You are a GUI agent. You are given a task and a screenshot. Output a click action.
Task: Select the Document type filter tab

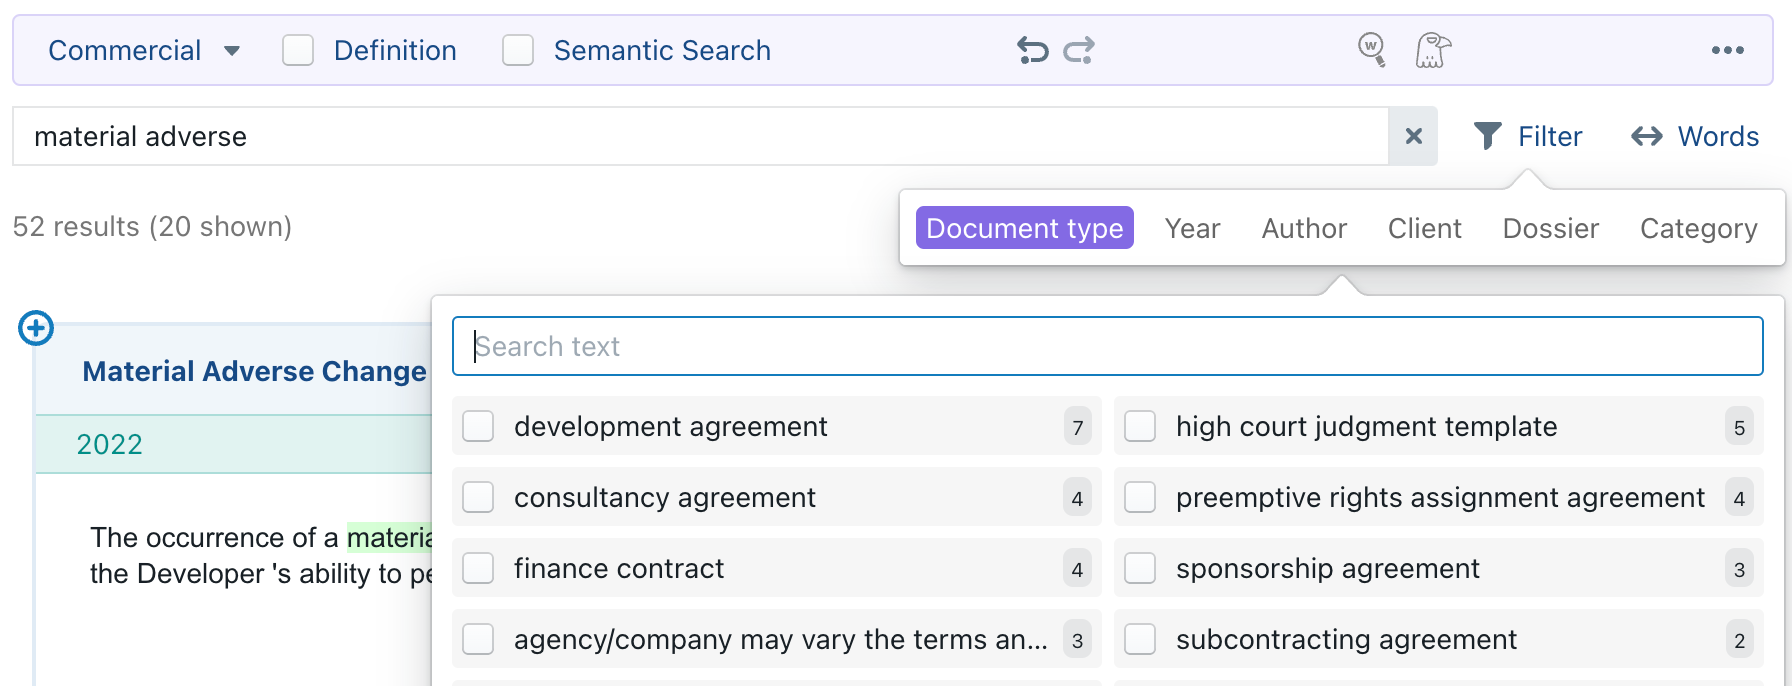click(x=1024, y=228)
